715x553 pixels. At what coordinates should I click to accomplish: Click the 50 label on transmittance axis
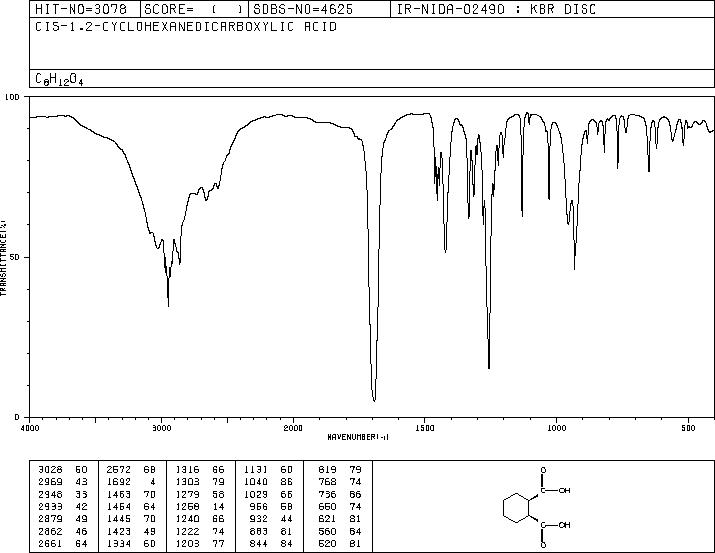tap(15, 257)
